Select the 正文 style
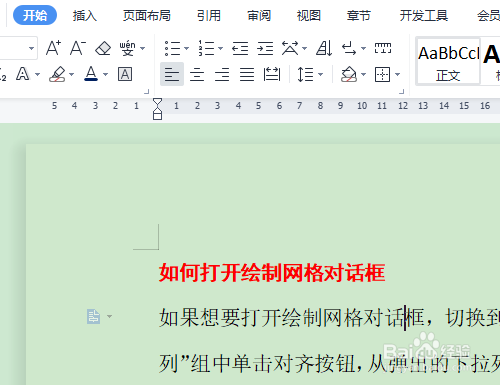The height and width of the screenshot is (385, 500). (448, 61)
